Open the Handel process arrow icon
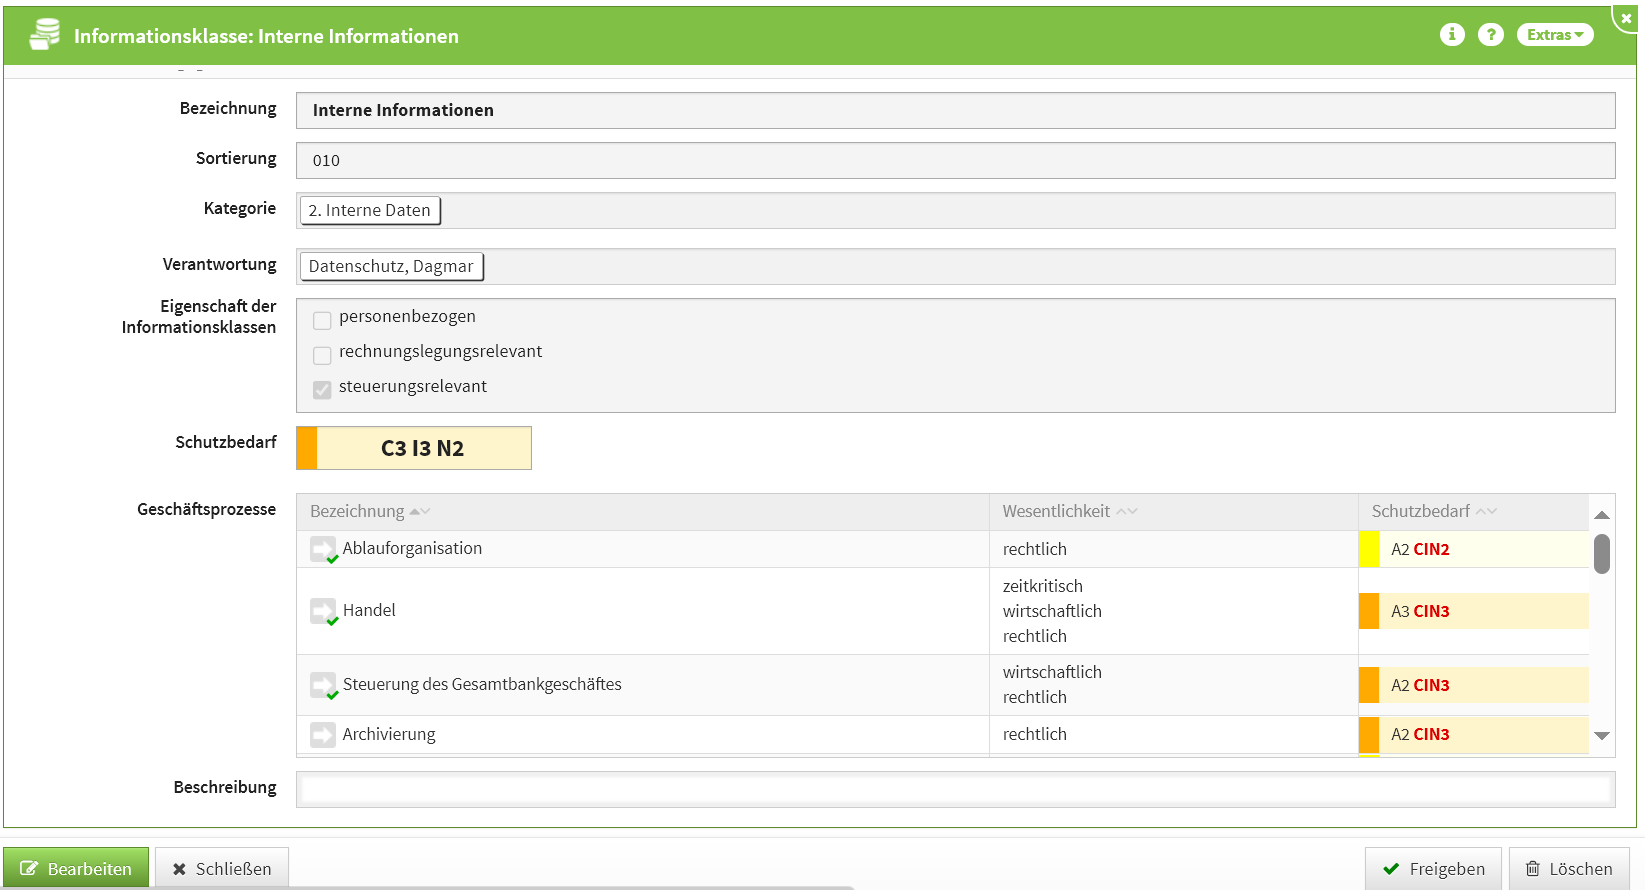Screen dimensions: 1645x890 click(323, 611)
